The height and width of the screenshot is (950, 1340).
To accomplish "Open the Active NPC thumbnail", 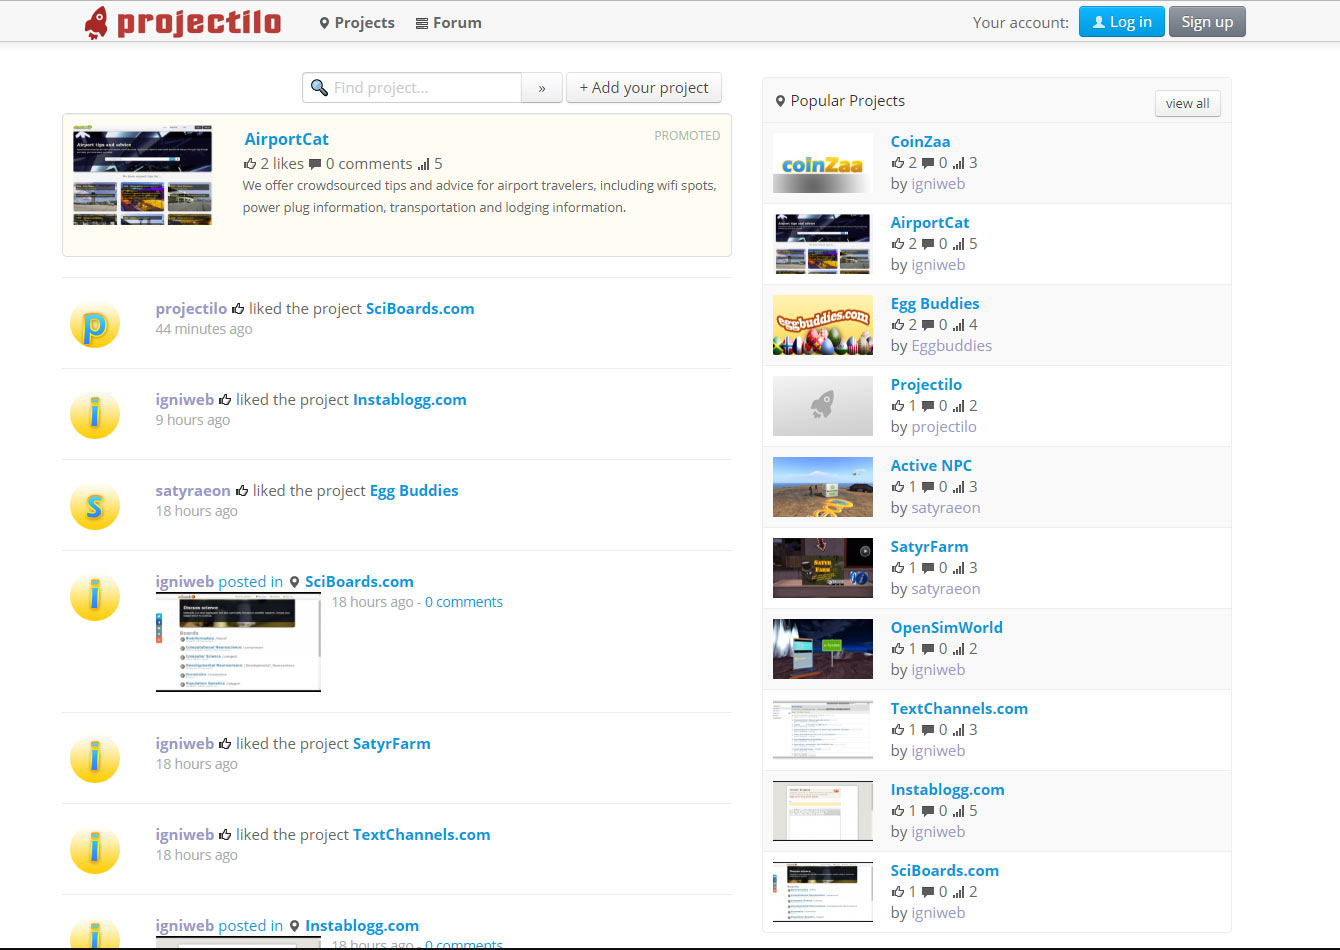I will [x=823, y=487].
